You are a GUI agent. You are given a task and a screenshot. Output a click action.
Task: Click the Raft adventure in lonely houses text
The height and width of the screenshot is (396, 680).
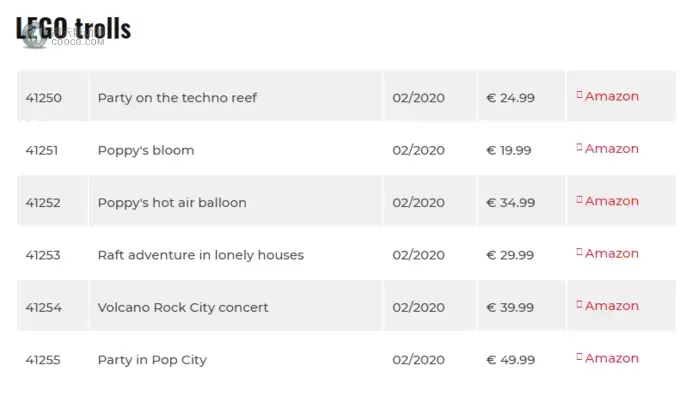coord(200,255)
